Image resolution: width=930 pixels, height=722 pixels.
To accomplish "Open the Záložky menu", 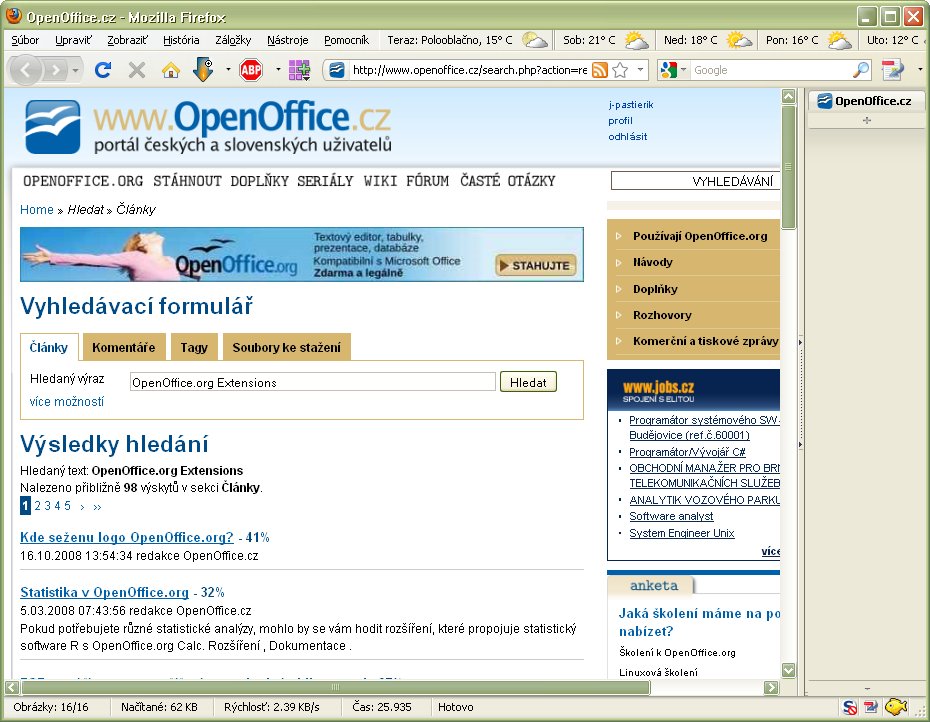I will [233, 40].
